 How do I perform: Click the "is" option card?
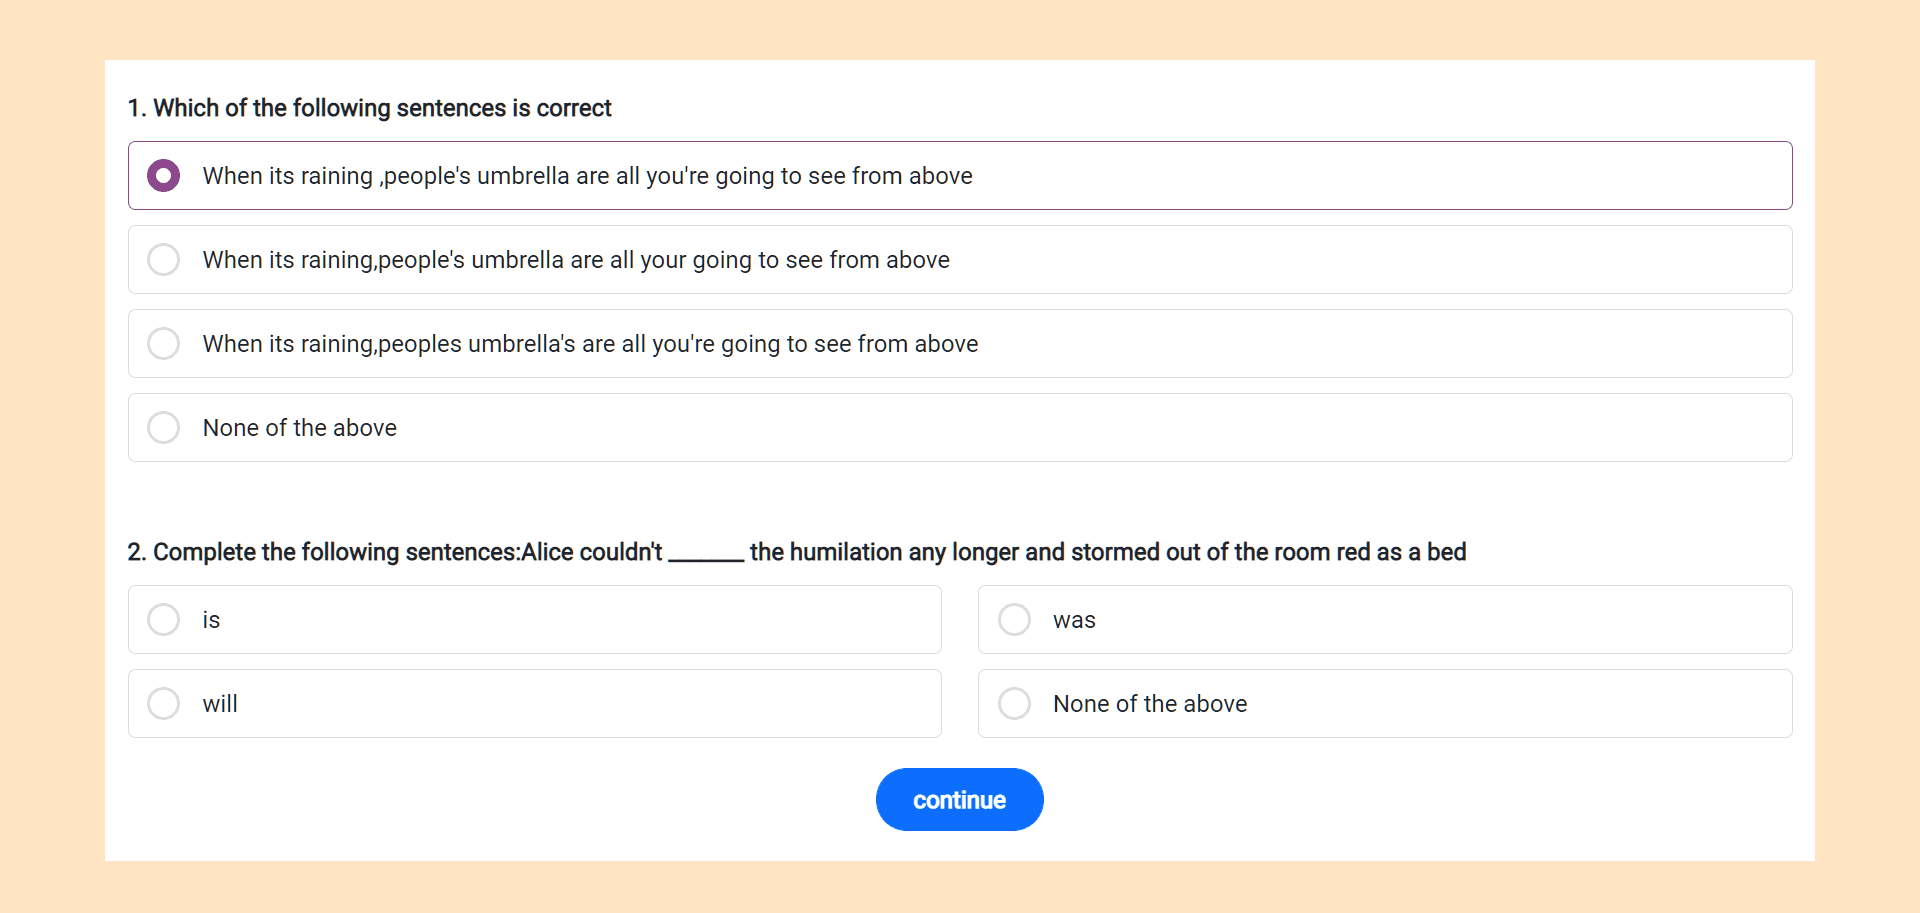point(534,619)
